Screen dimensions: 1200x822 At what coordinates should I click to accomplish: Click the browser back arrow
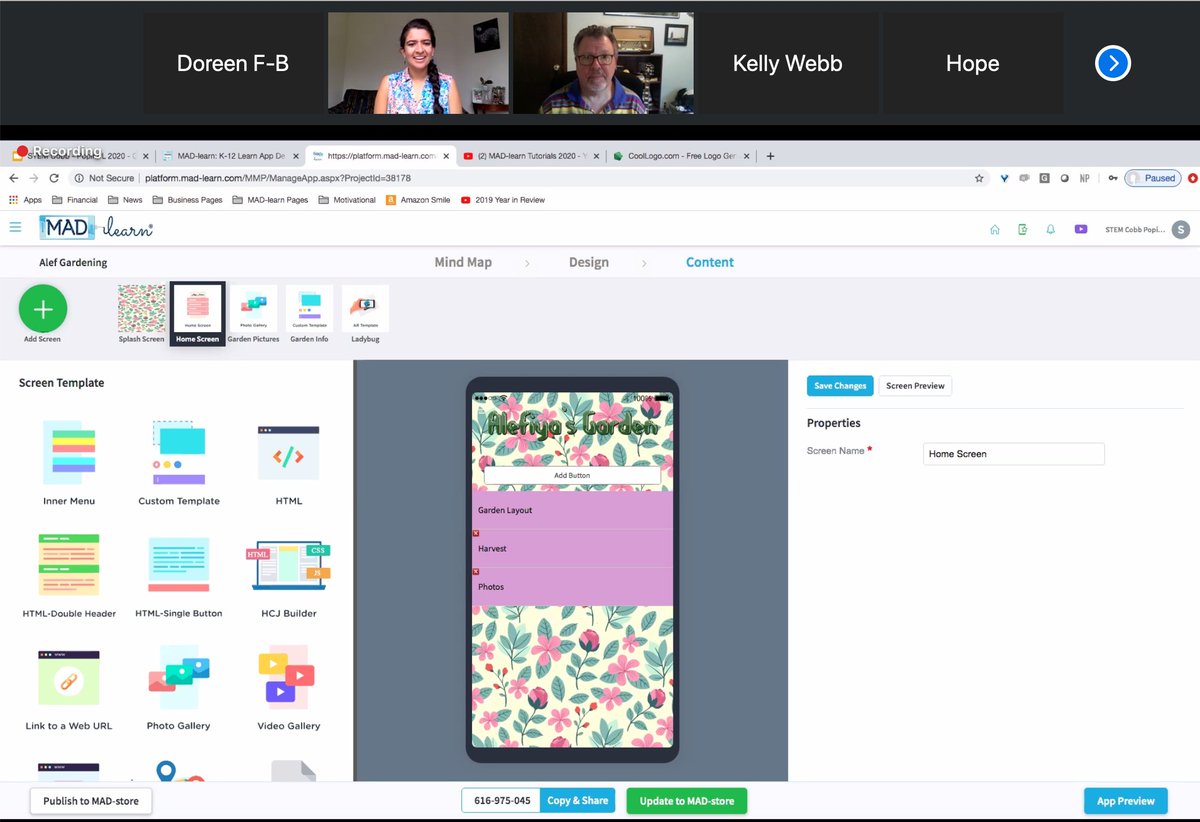pyautogui.click(x=14, y=178)
